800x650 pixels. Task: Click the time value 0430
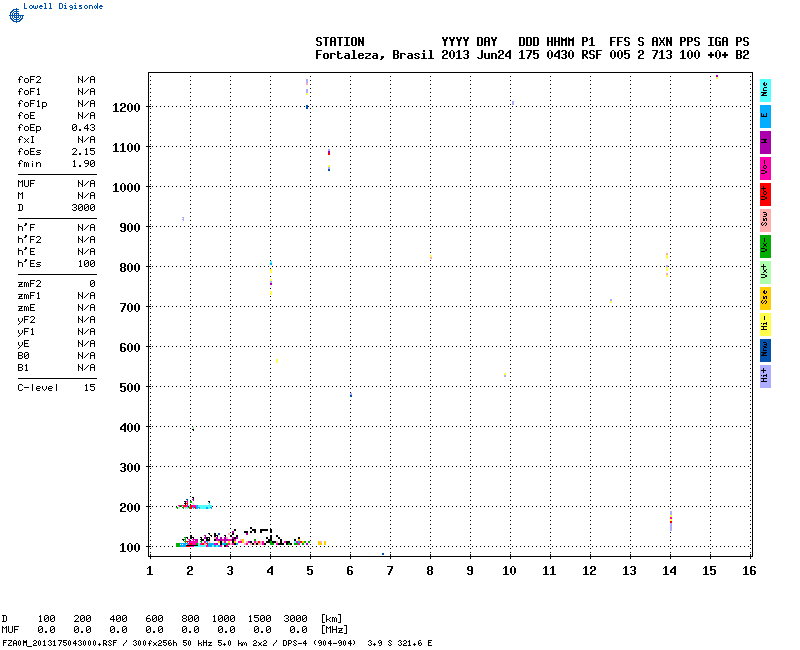[560, 55]
